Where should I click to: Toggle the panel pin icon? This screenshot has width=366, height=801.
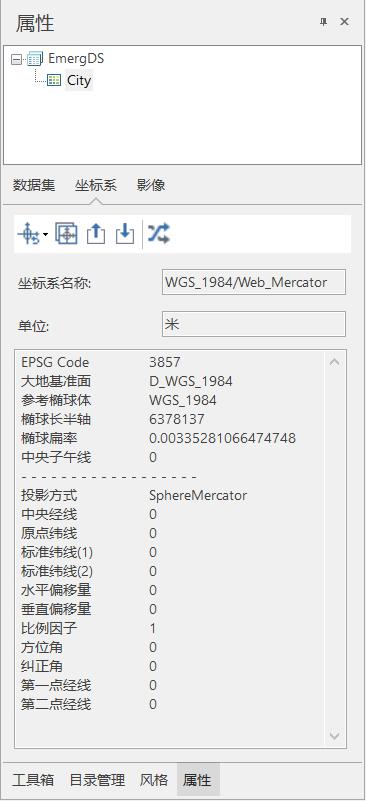click(x=323, y=22)
